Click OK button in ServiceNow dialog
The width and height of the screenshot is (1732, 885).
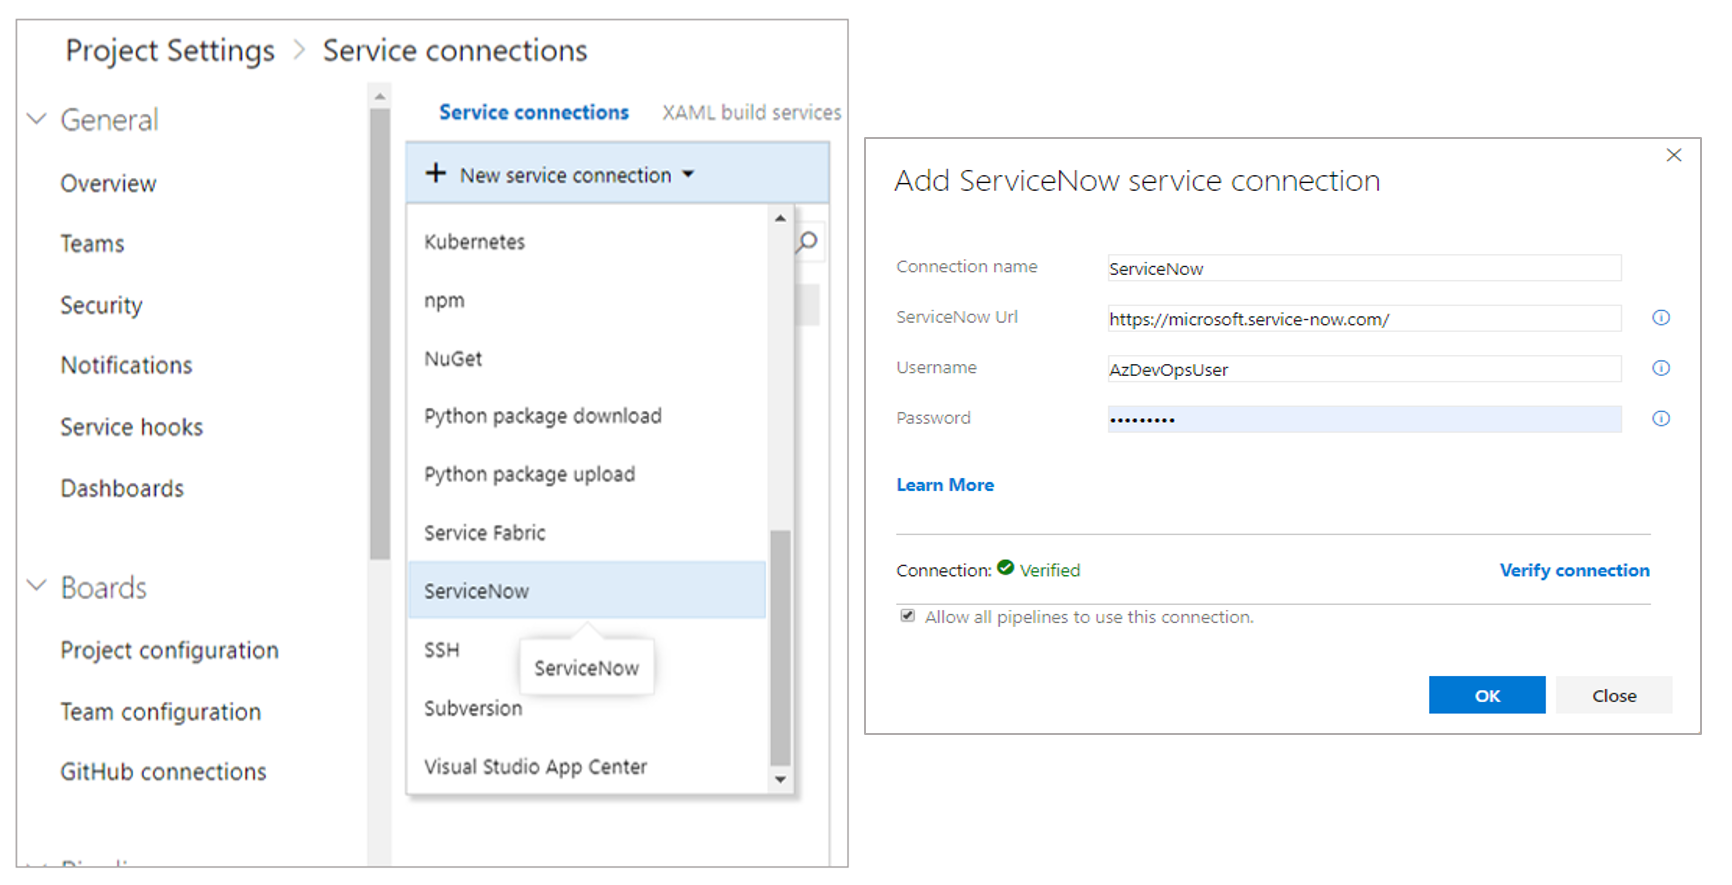(x=1487, y=695)
